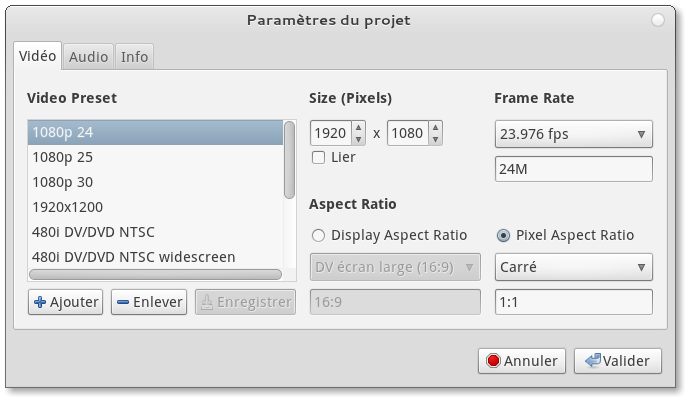Screen dimensions: 685x397
Task: Open the 23.976 fps frame rate dropdown
Action: pyautogui.click(x=574, y=134)
